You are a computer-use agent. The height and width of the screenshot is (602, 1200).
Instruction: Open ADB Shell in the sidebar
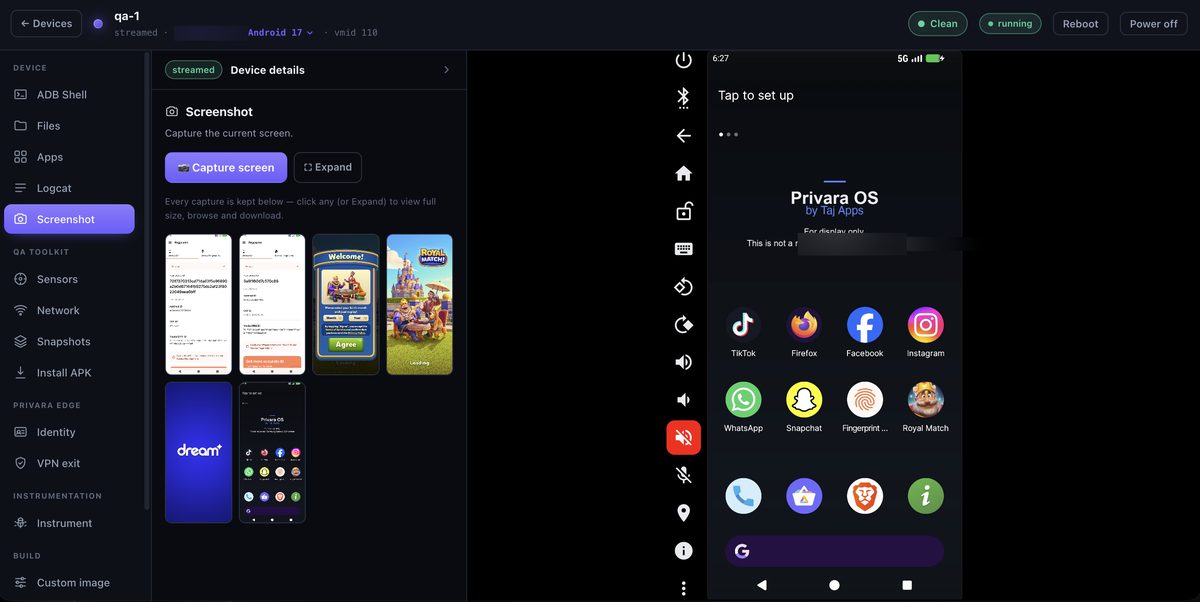[x=69, y=95]
